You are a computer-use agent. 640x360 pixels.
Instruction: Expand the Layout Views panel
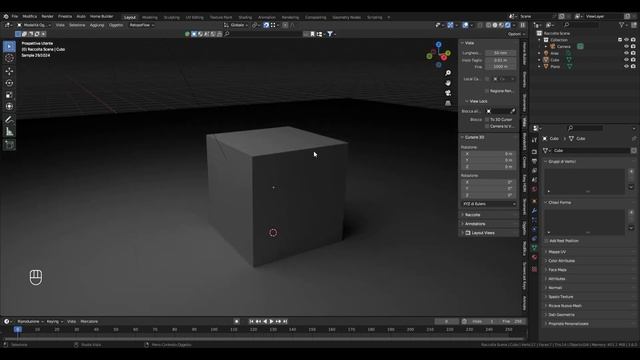coord(483,233)
